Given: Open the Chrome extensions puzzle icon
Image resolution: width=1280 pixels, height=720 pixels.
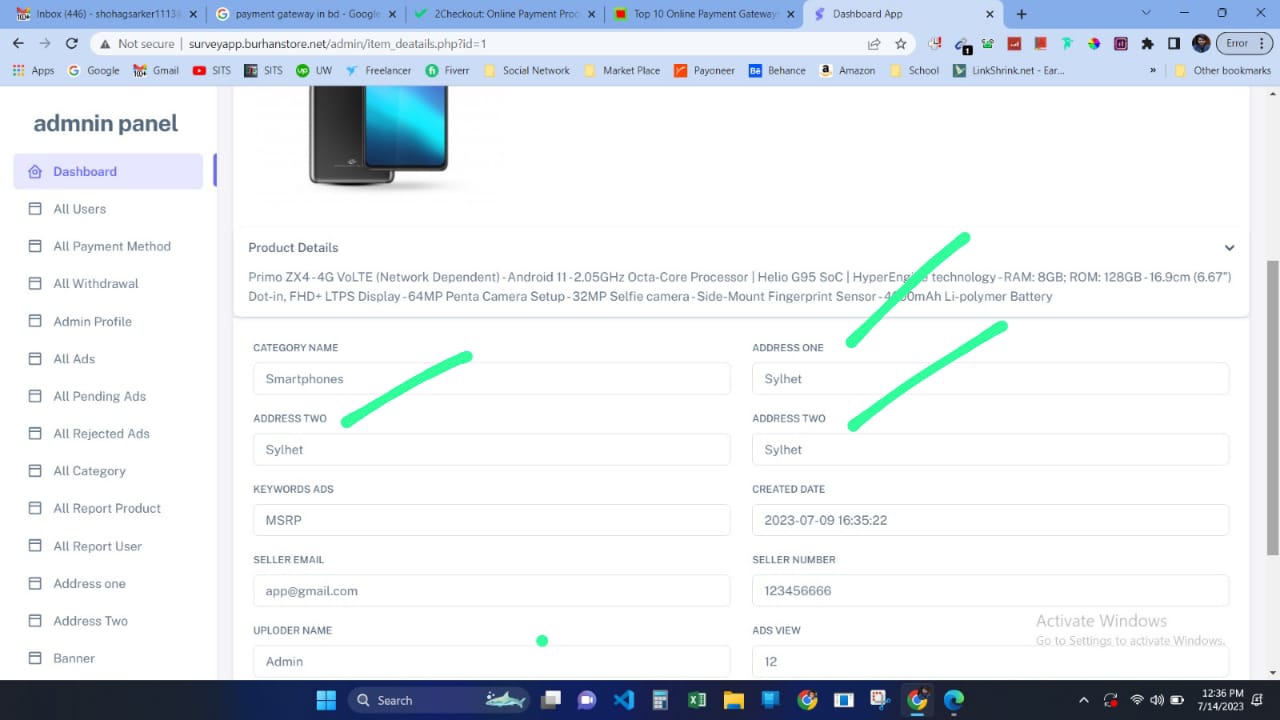Looking at the screenshot, I should coord(1147,44).
